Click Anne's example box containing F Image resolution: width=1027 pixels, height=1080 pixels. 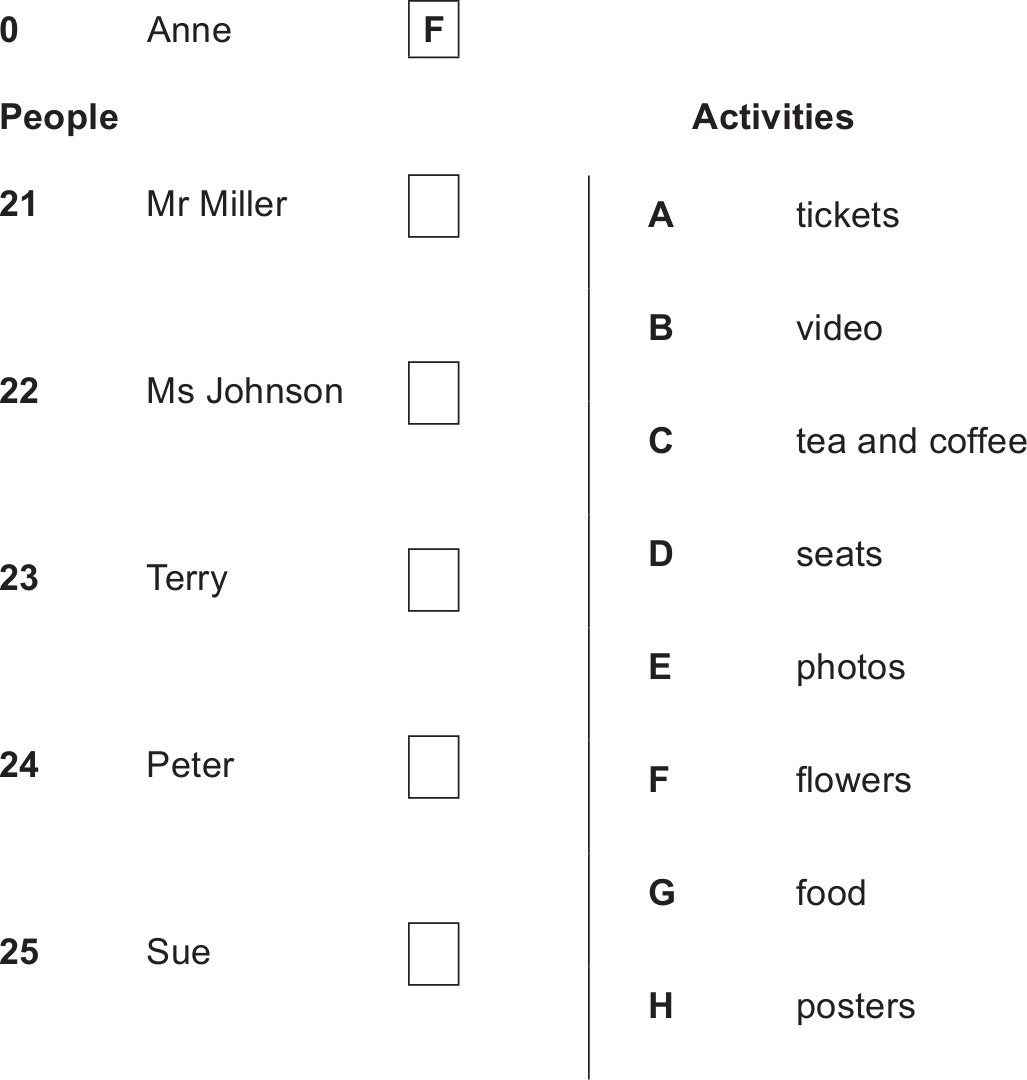point(433,32)
